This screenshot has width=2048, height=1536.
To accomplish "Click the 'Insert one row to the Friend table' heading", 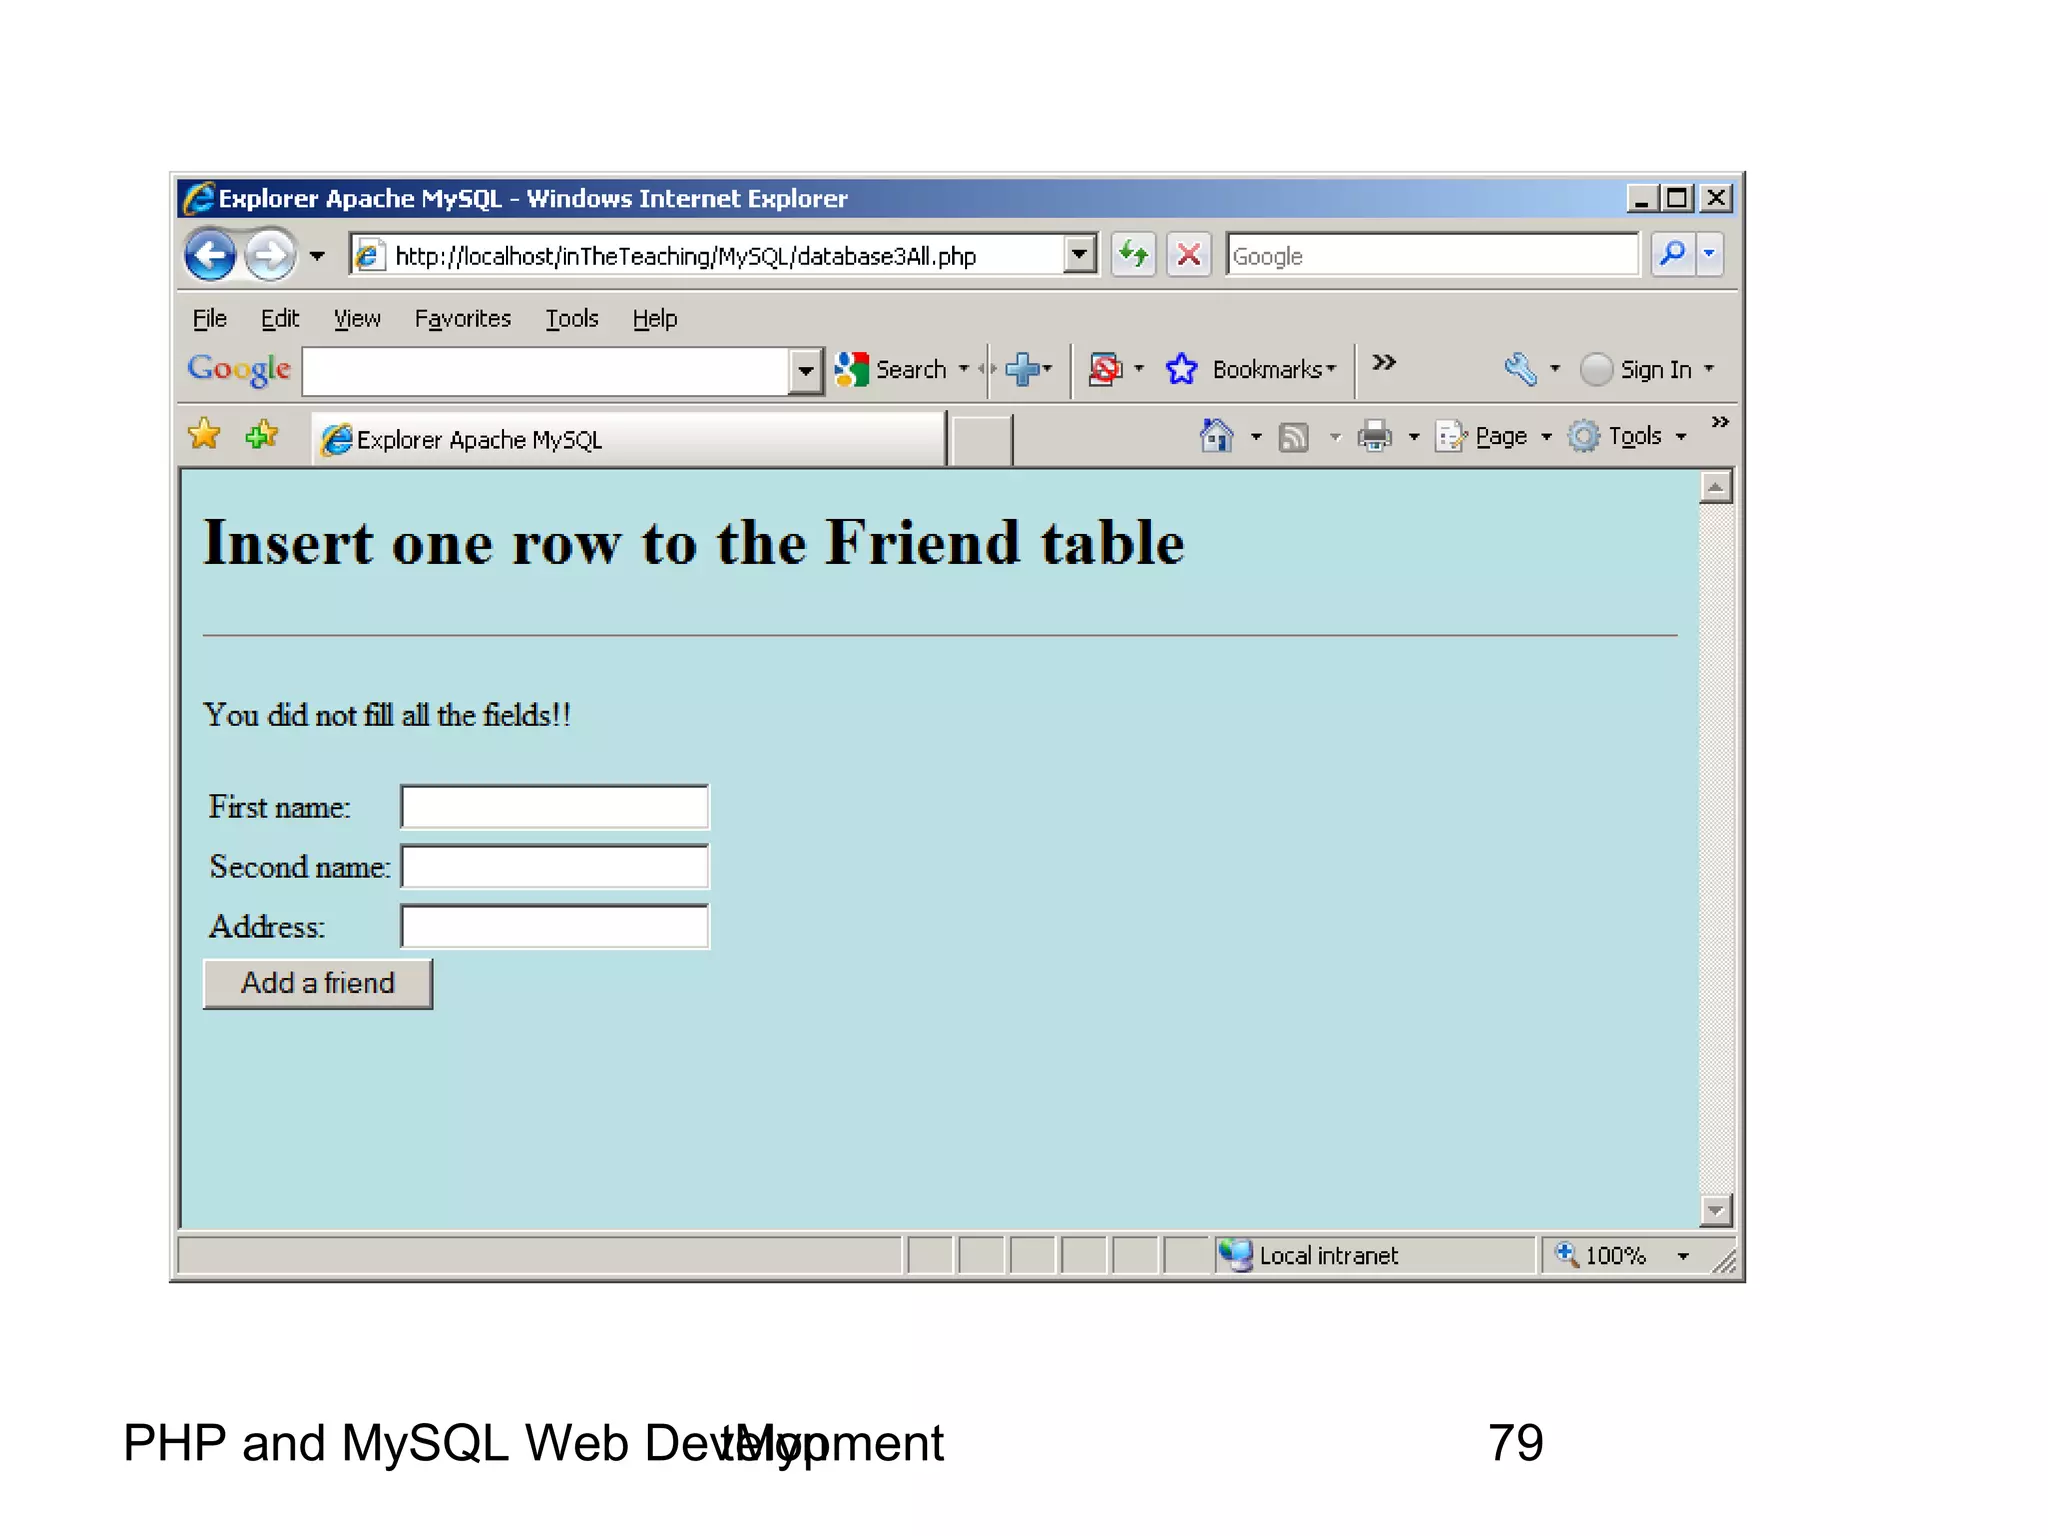I will (x=694, y=543).
